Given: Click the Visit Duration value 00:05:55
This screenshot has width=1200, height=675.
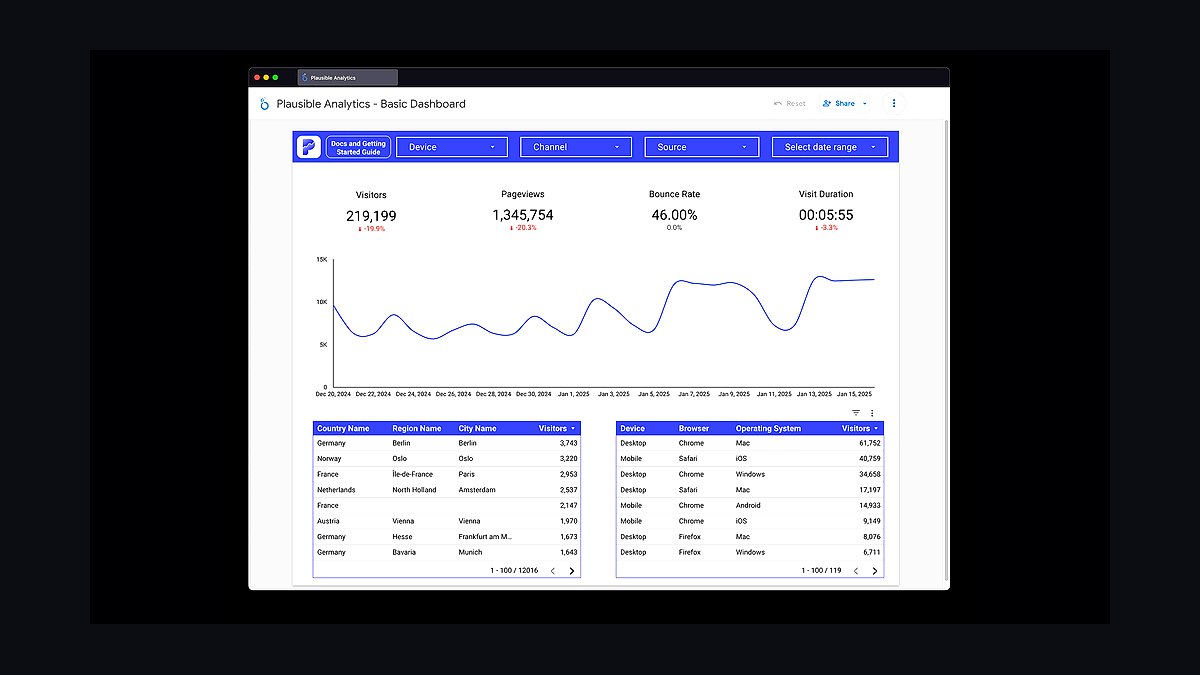Looking at the screenshot, I should pos(826,215).
